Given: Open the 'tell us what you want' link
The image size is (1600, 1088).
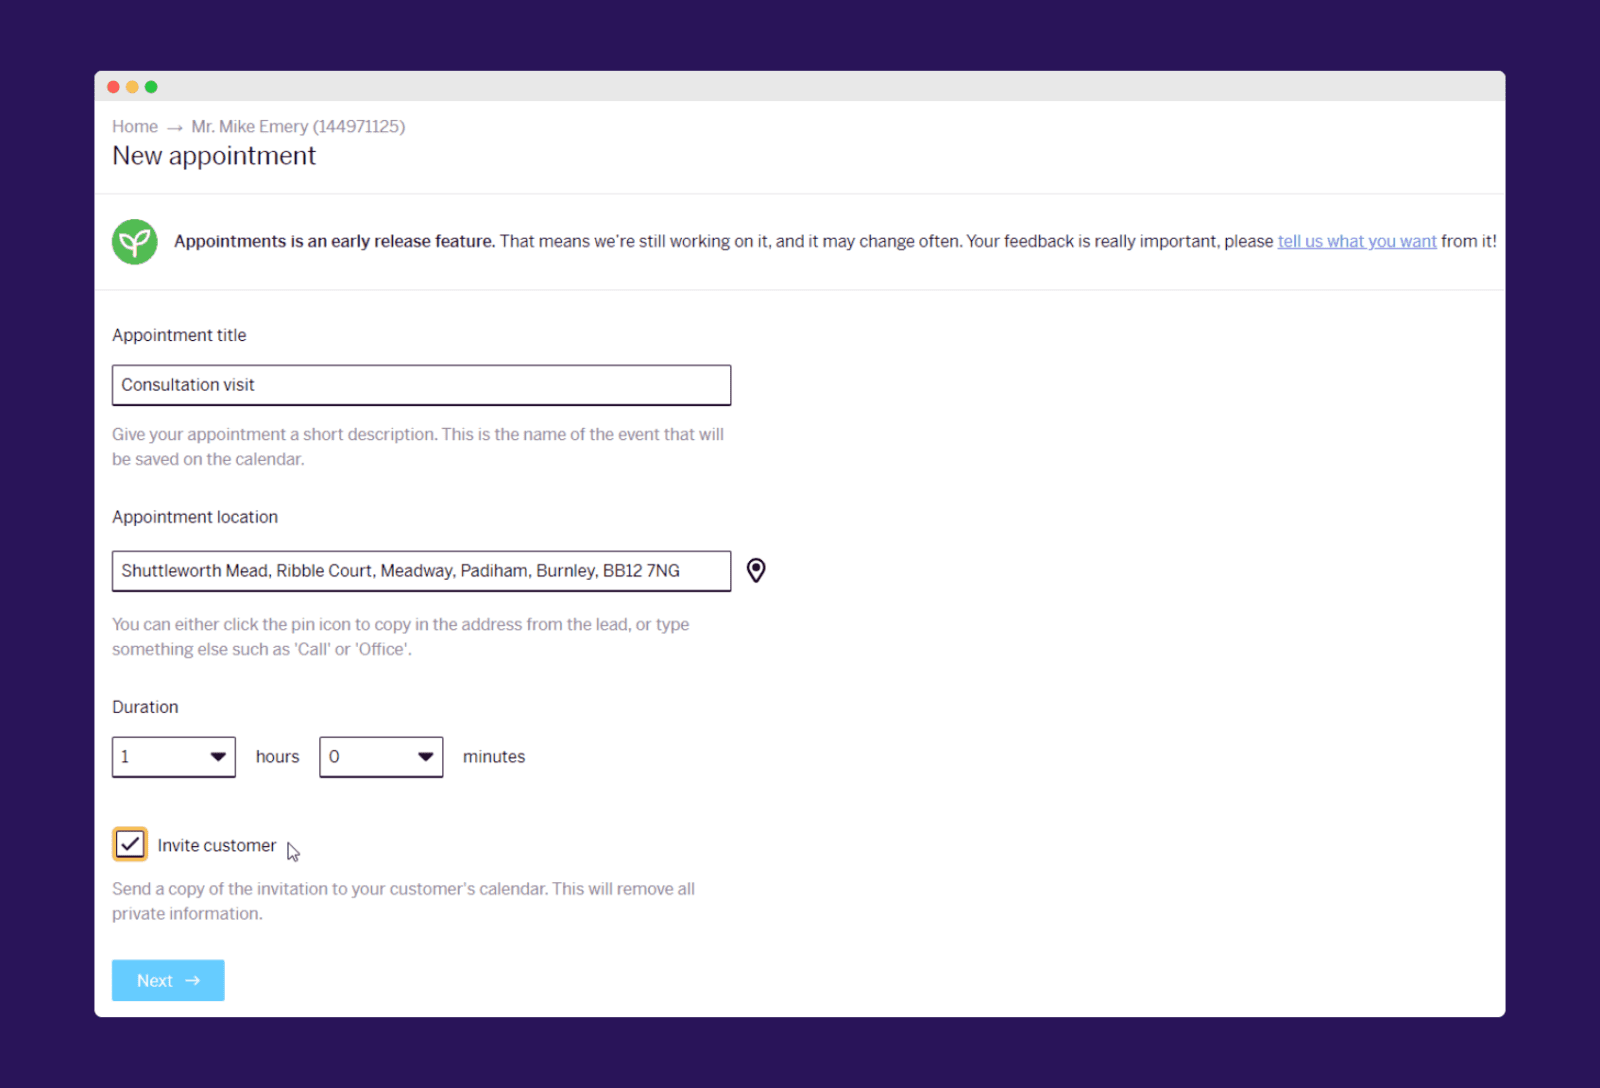Looking at the screenshot, I should 1356,241.
